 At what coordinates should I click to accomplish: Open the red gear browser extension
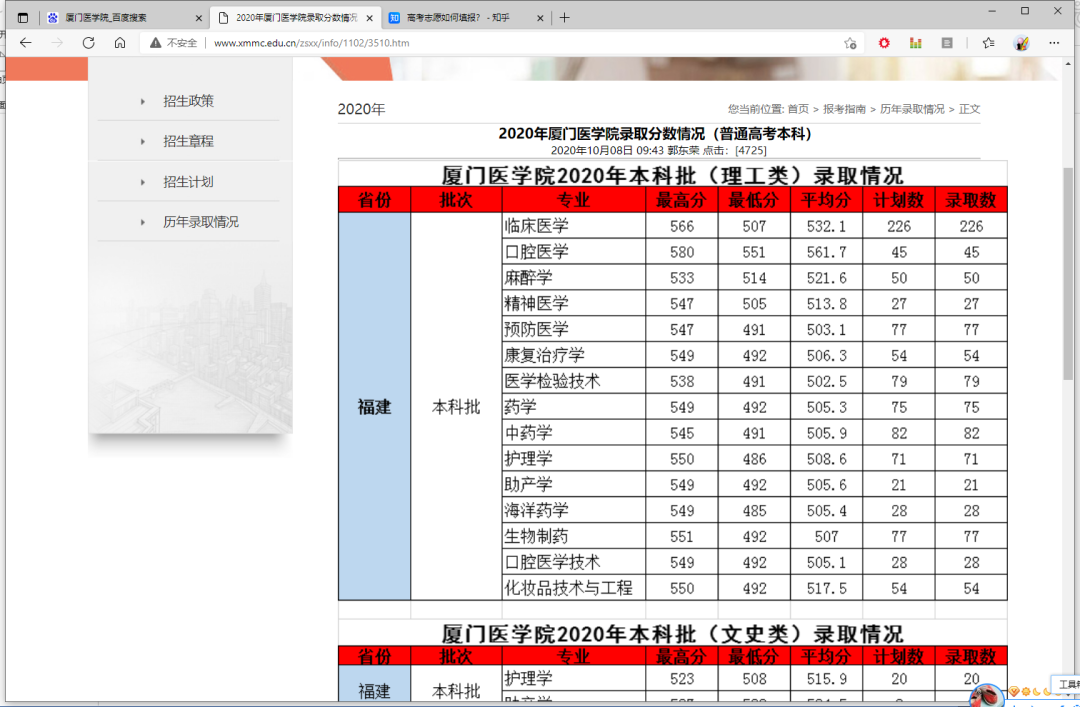click(x=882, y=43)
